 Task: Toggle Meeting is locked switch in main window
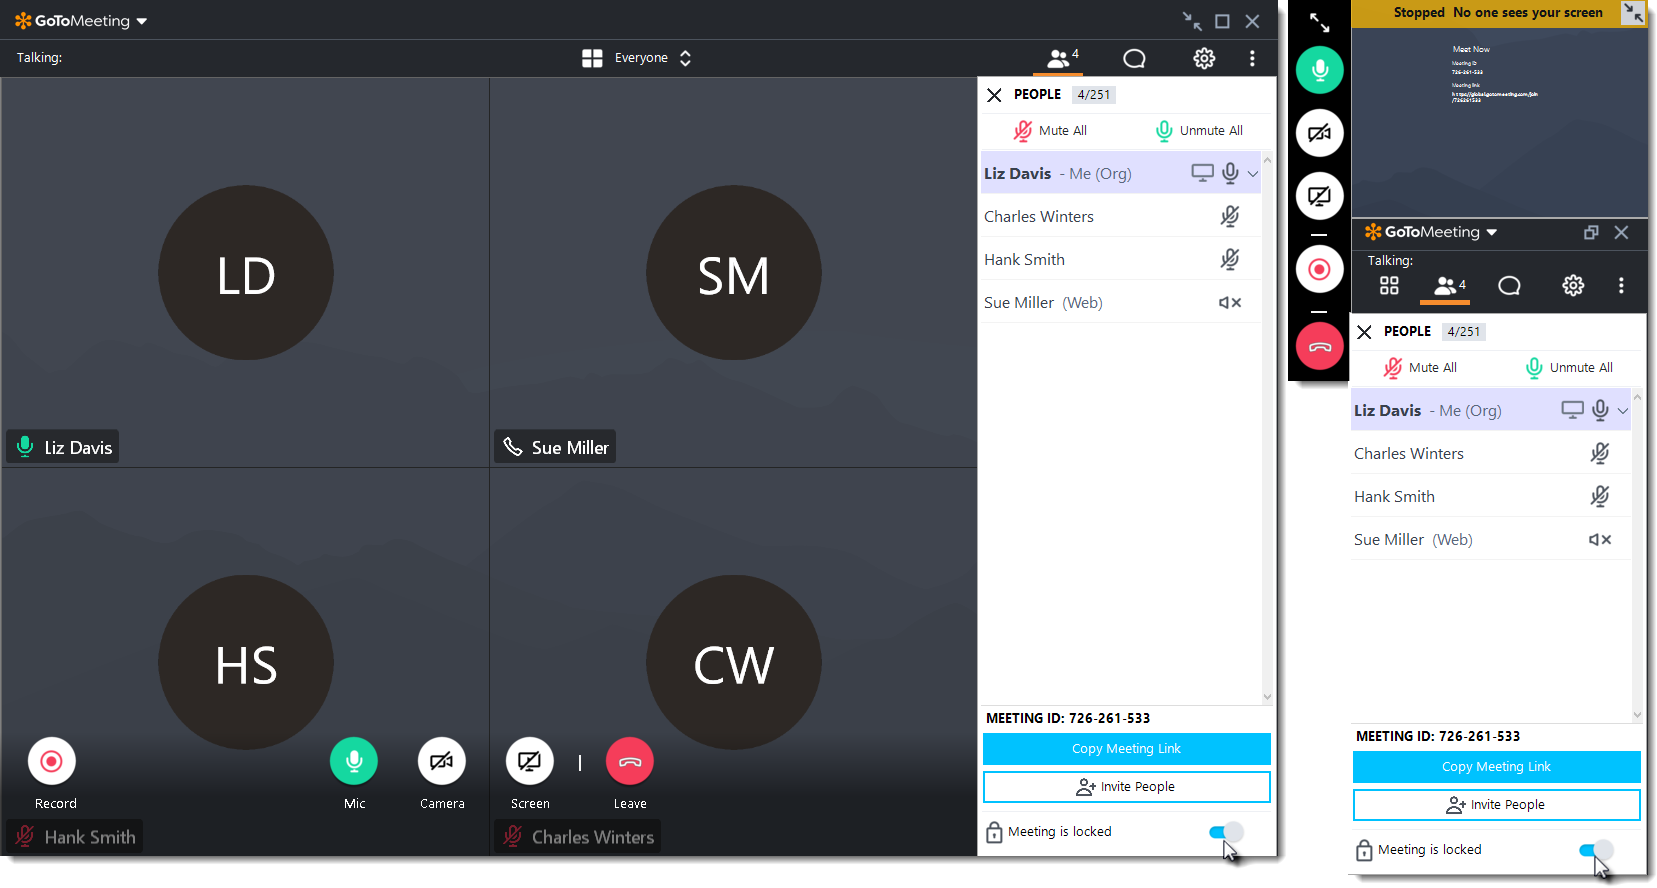1226,832
